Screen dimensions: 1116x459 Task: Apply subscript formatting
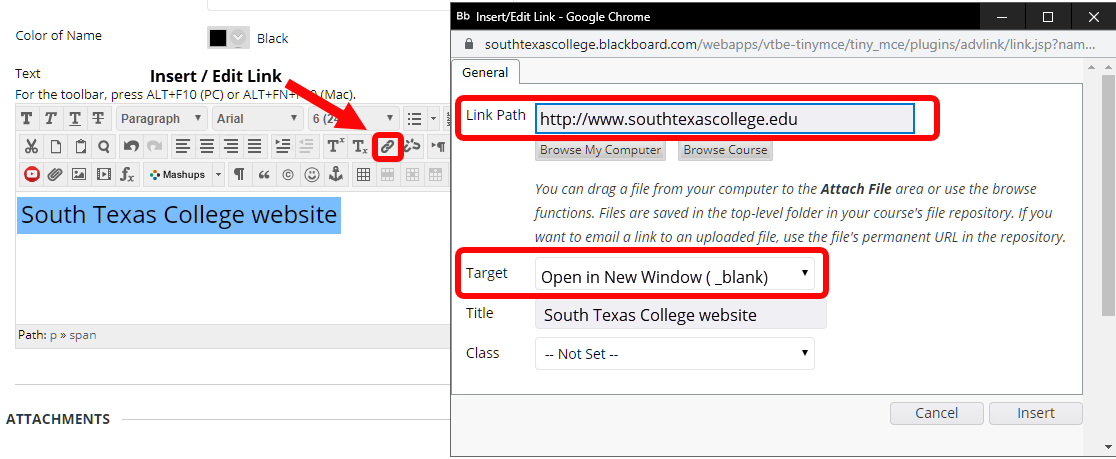[360, 147]
